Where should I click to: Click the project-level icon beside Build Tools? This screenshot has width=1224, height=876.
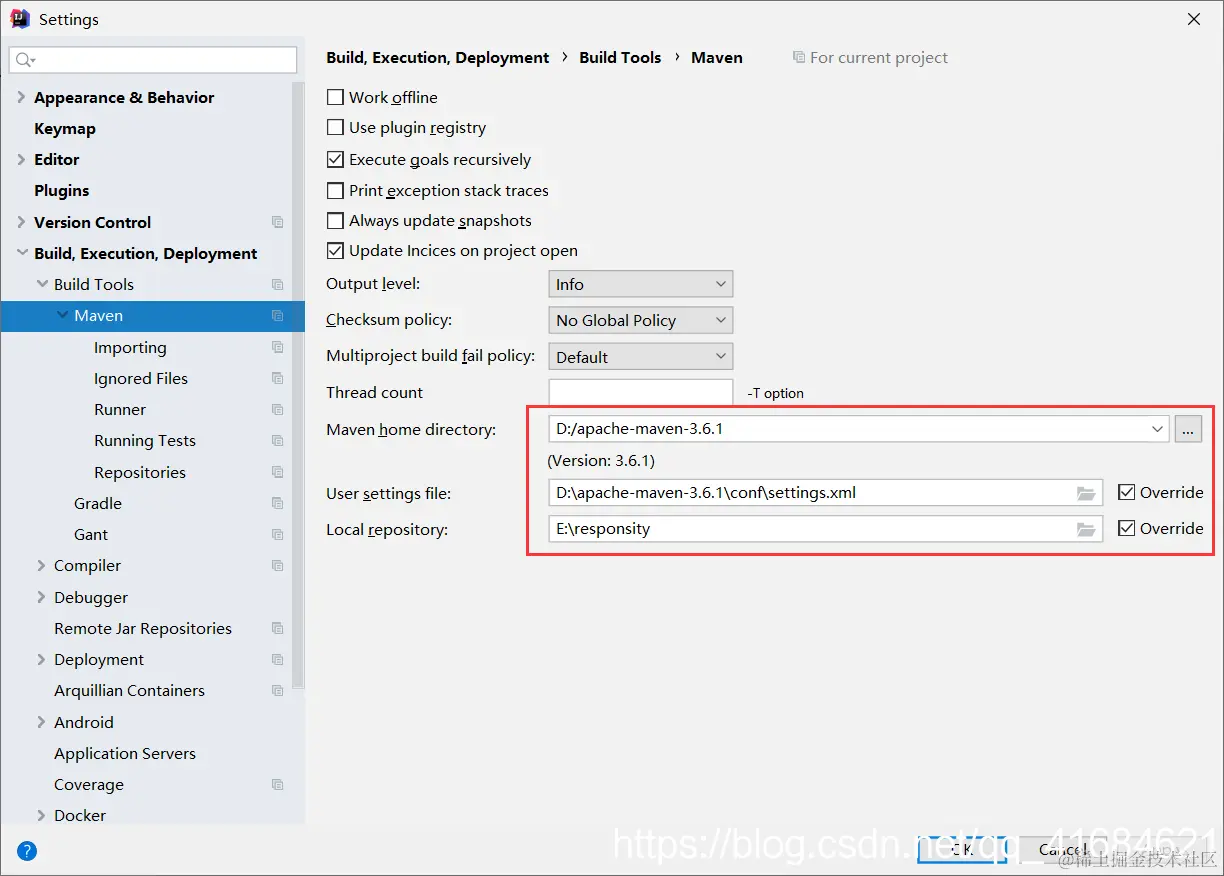pos(278,285)
